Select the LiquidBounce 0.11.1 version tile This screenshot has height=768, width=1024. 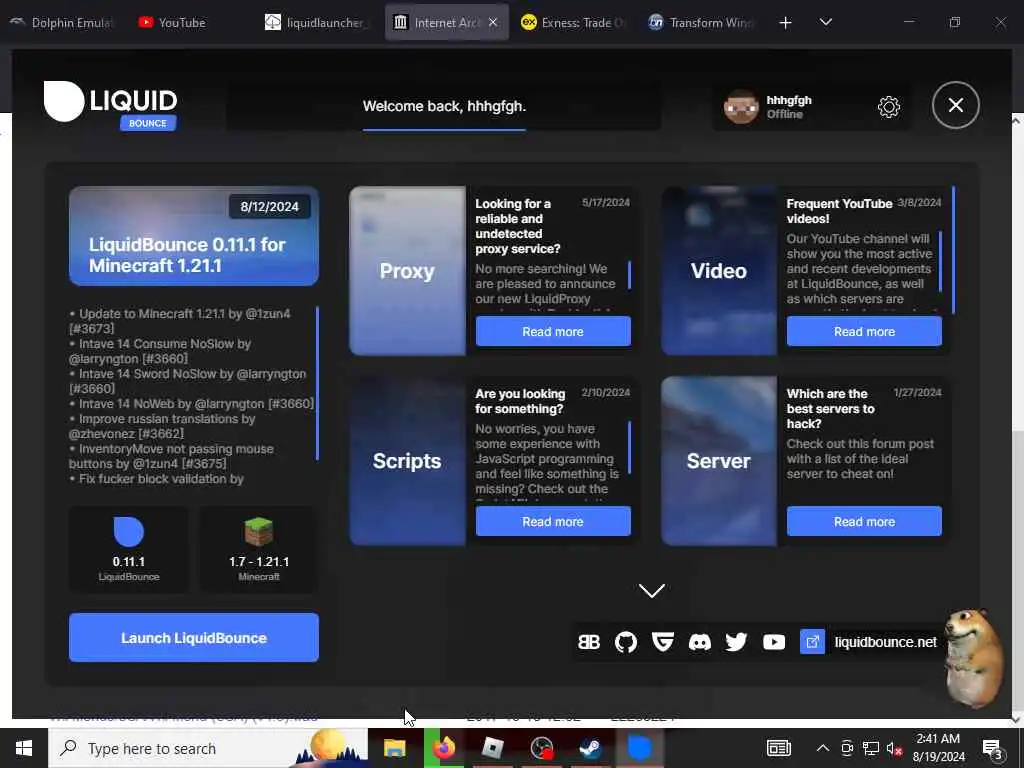(129, 549)
